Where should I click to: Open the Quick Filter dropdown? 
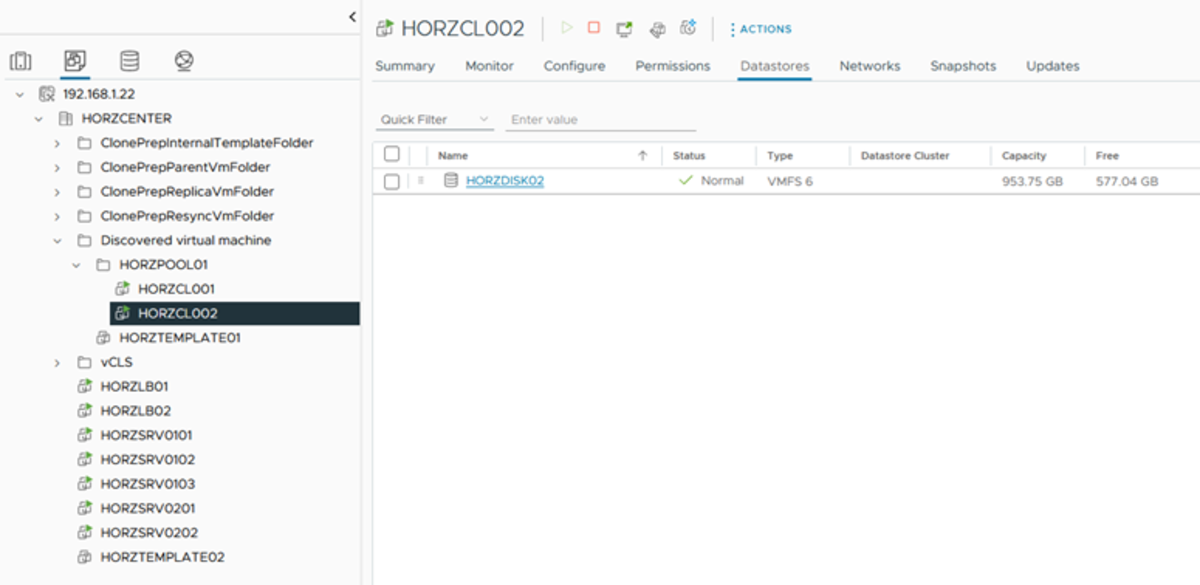pyautogui.click(x=435, y=120)
